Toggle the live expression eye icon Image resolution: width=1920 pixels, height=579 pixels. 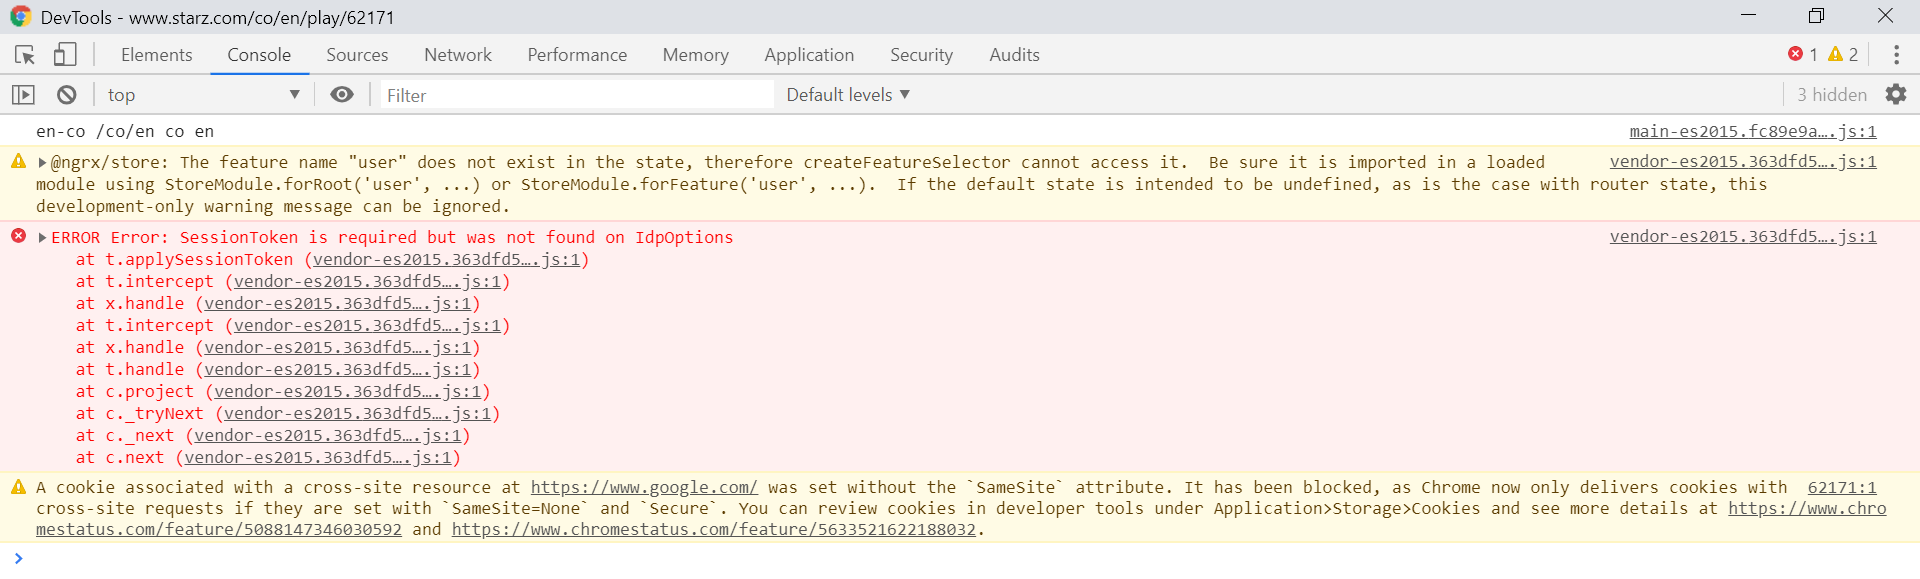(x=342, y=95)
